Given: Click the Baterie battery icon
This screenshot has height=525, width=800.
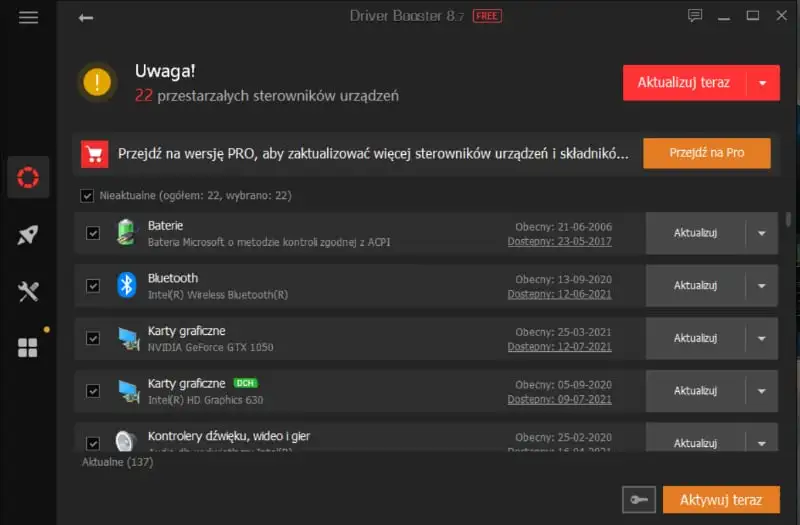Looking at the screenshot, I should click(126, 233).
